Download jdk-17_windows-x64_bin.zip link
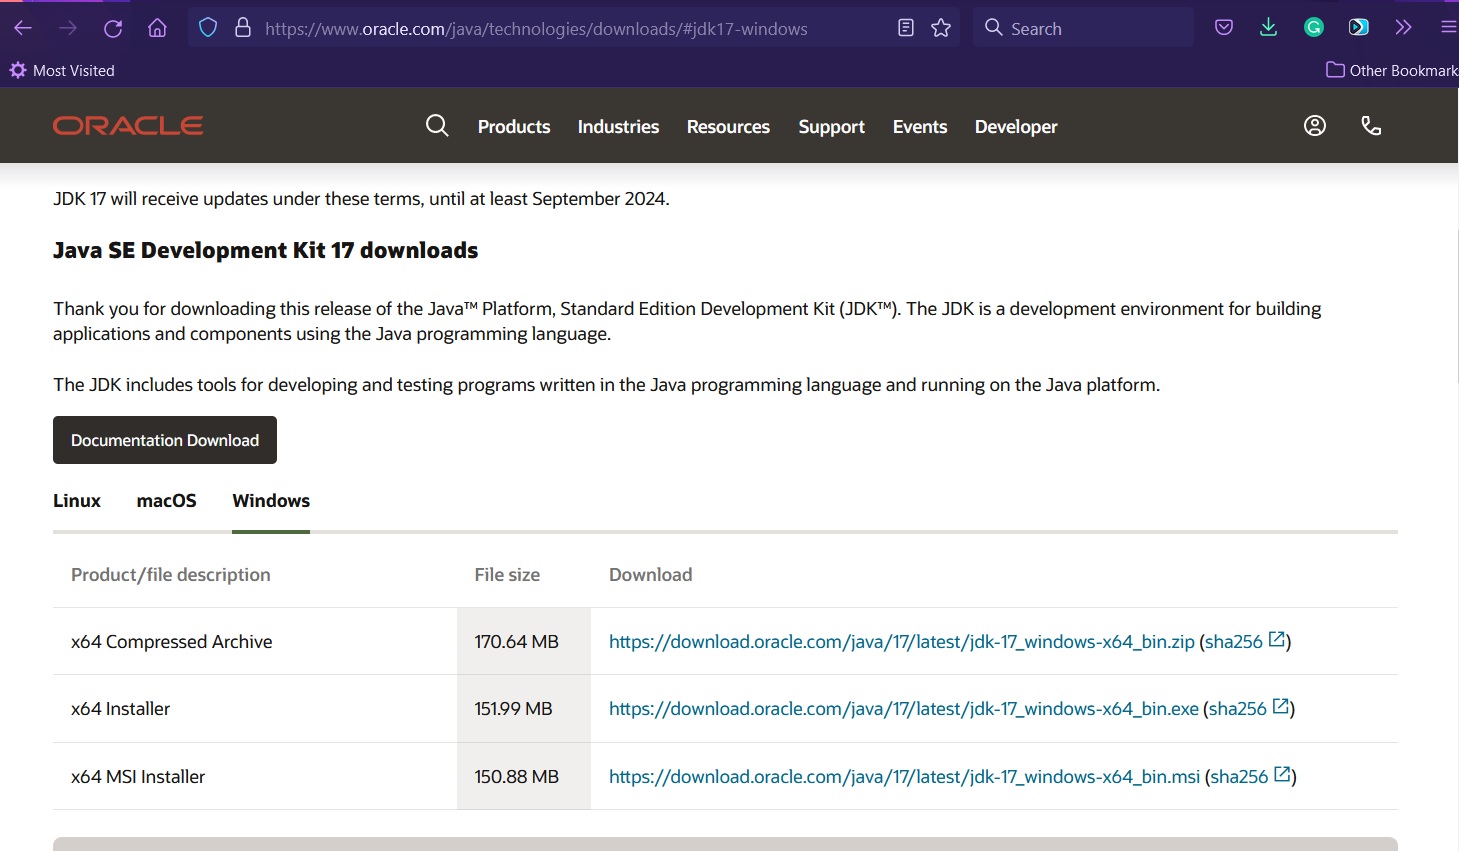Image resolution: width=1459 pixels, height=851 pixels. click(902, 641)
